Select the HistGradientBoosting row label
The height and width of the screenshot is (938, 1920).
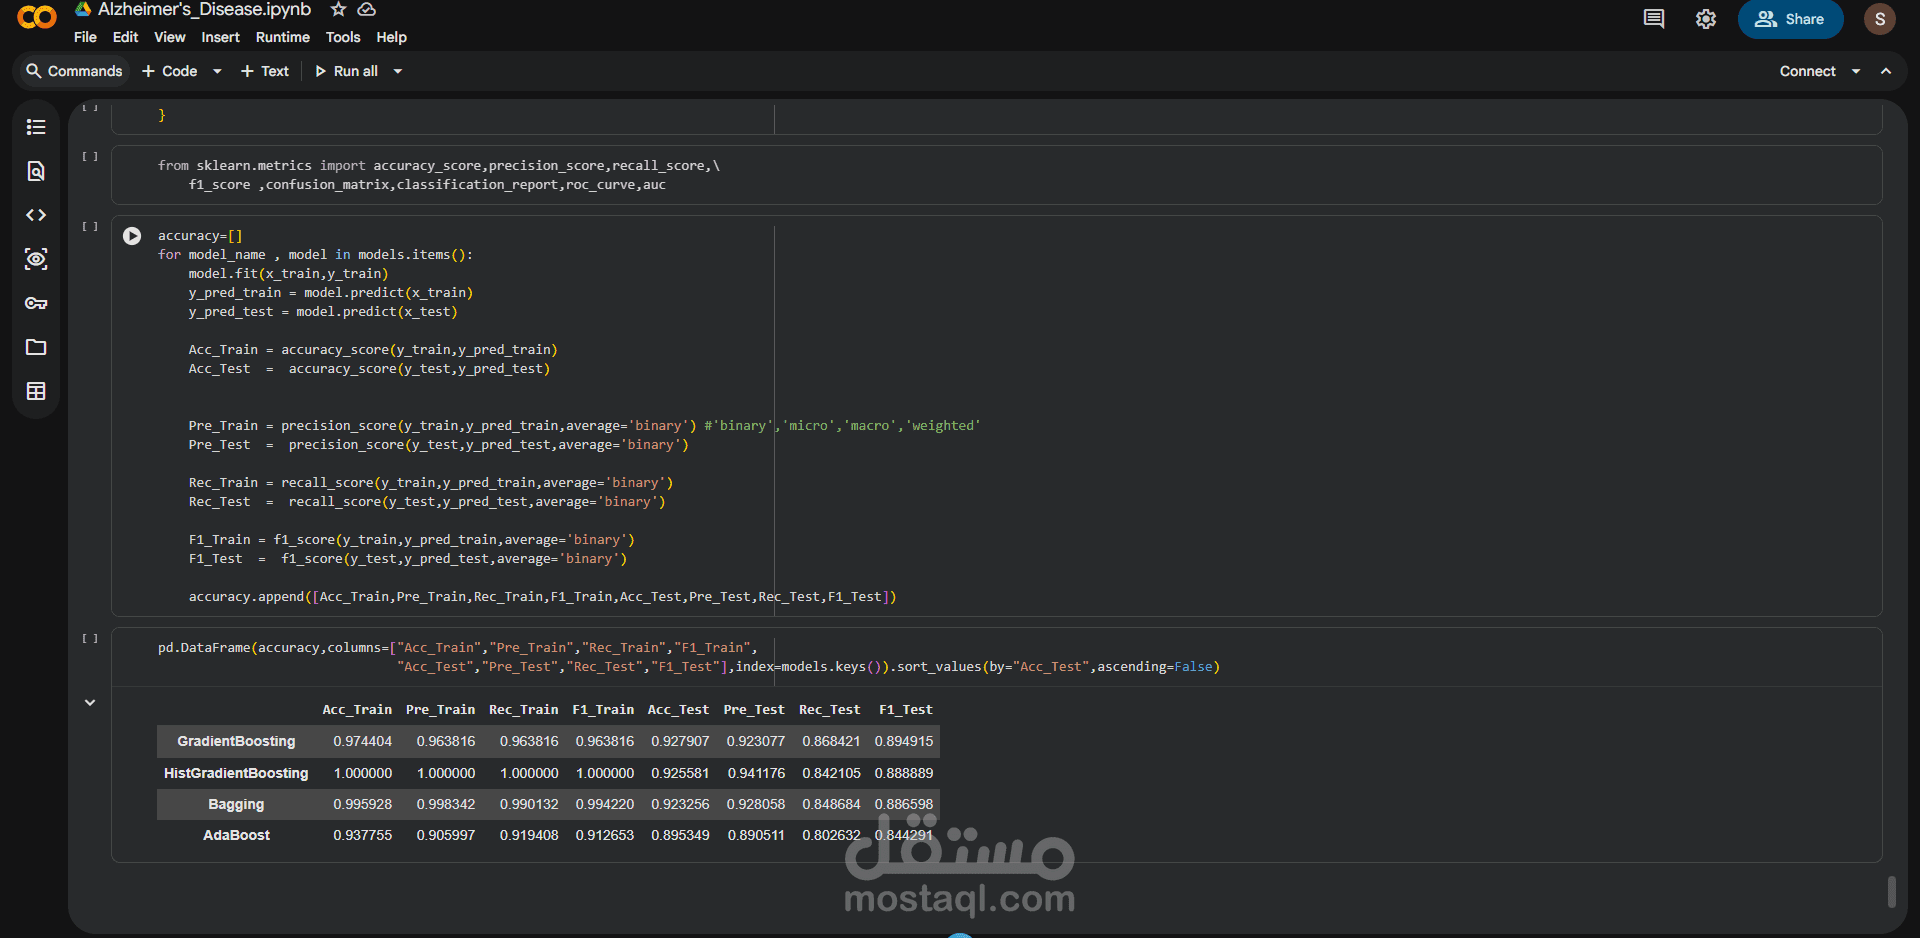point(236,773)
